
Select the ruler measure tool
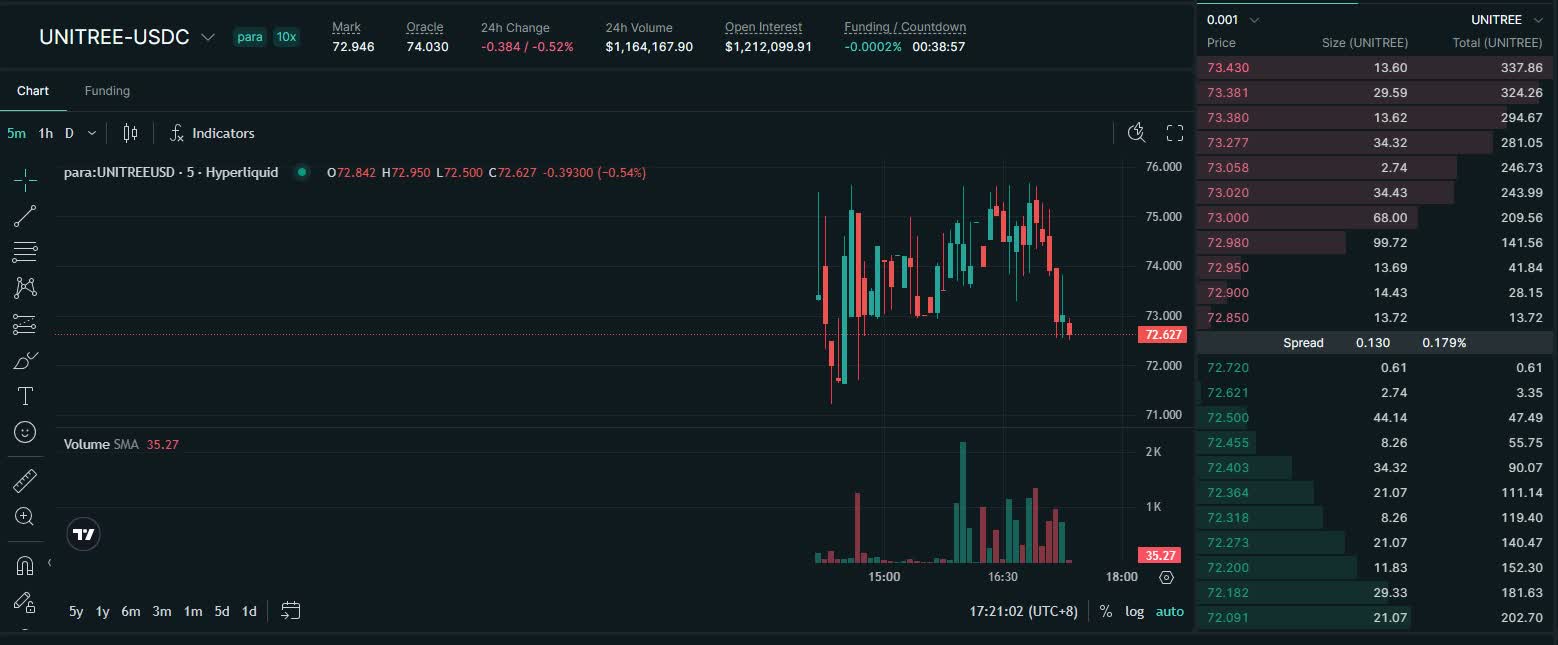[25, 481]
